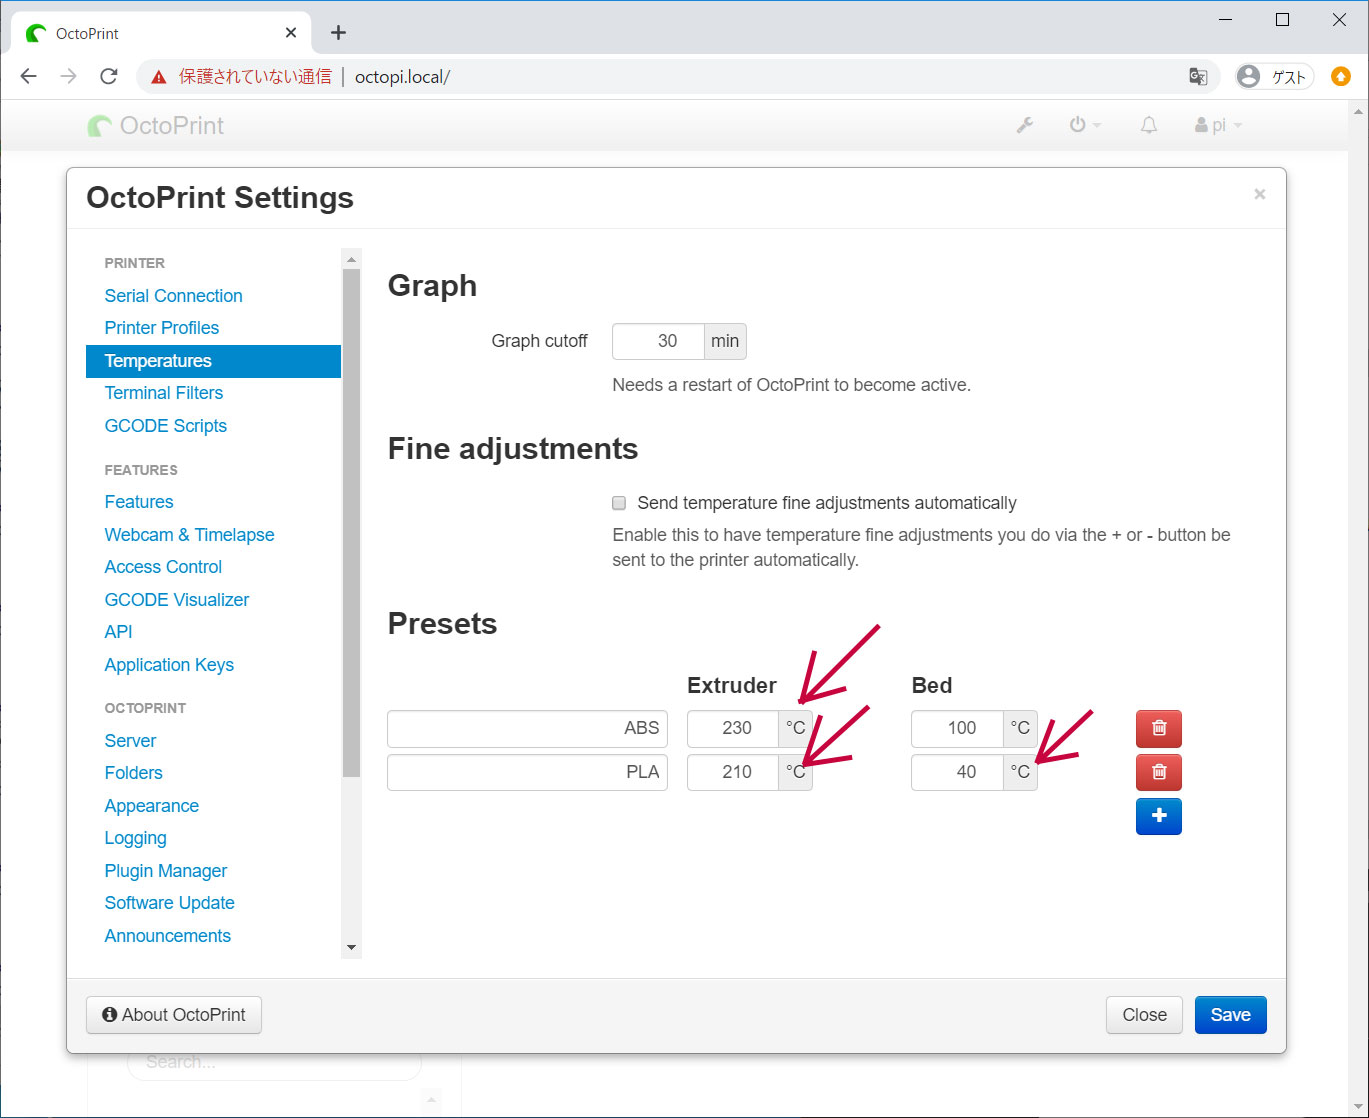The width and height of the screenshot is (1369, 1118).
Task: Delete the PLA preset with trash icon
Action: [1159, 772]
